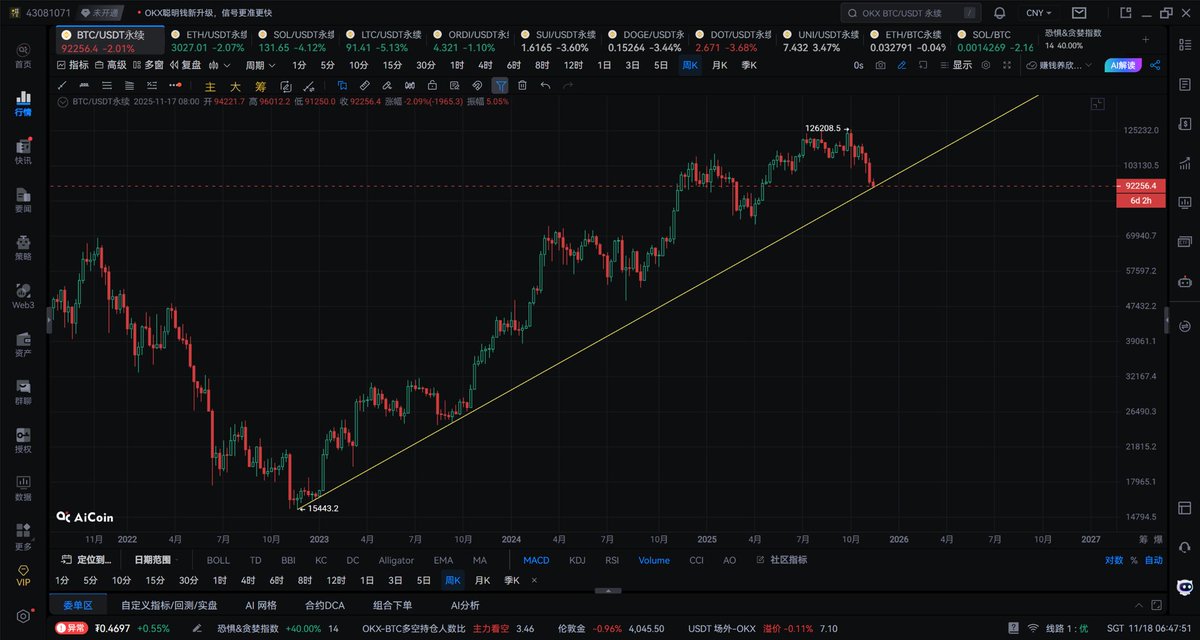Toggle the BOLL indicator
Viewport: 1200px width, 640px height.
click(x=218, y=560)
